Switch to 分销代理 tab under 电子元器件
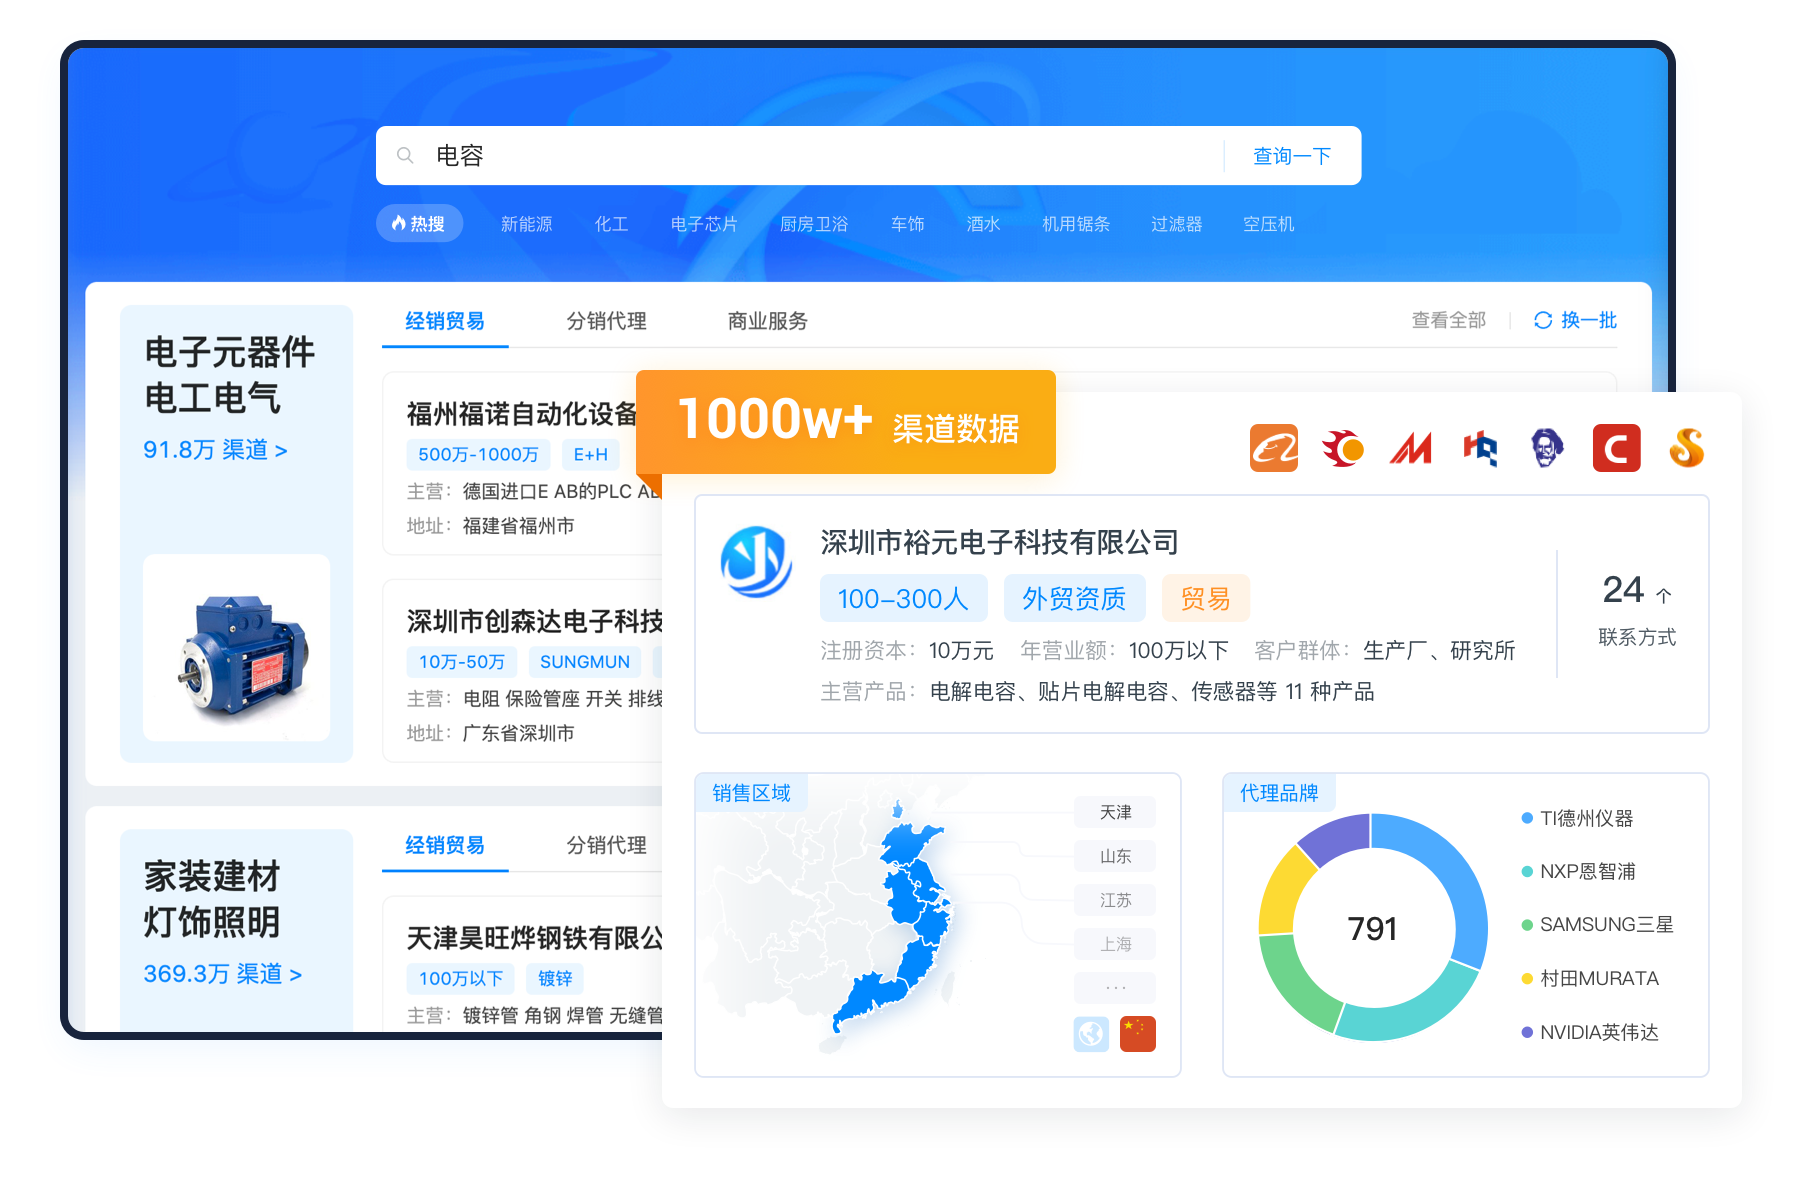The height and width of the screenshot is (1200, 1800). [607, 321]
